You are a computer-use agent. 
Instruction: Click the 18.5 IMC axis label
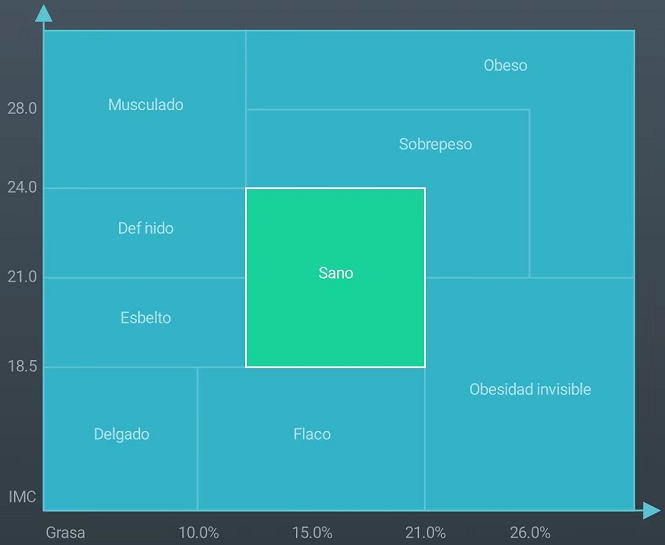tap(21, 367)
